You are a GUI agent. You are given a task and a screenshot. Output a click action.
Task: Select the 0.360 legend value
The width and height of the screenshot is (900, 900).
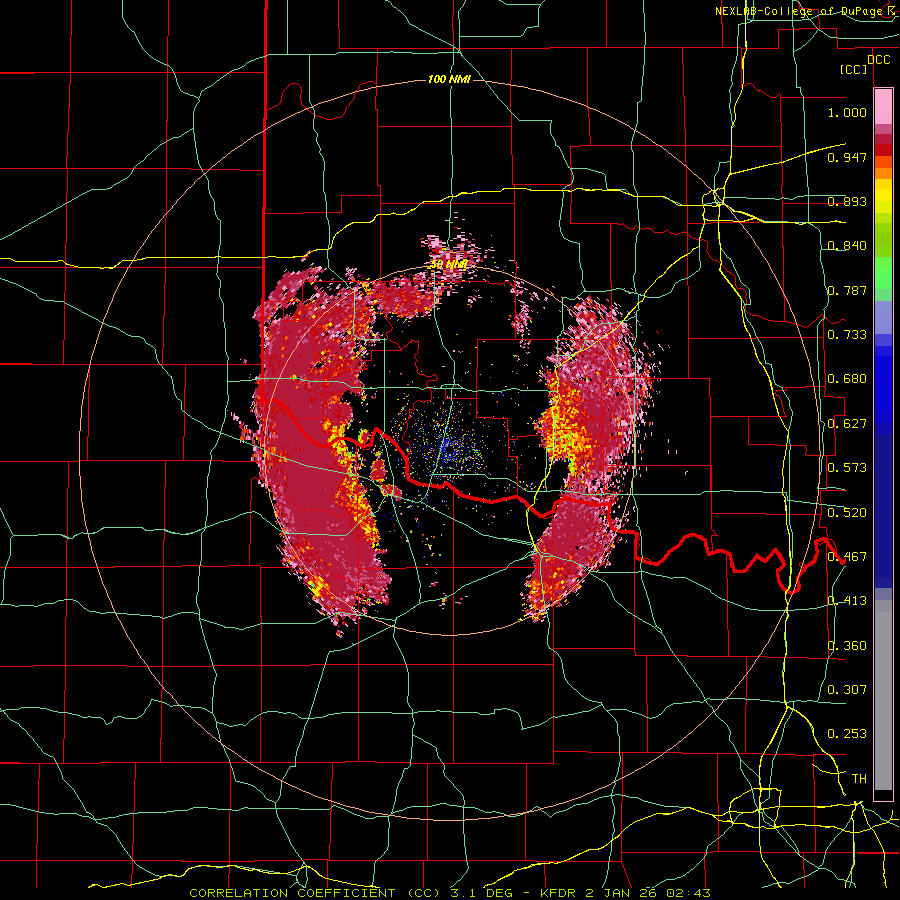coord(847,646)
